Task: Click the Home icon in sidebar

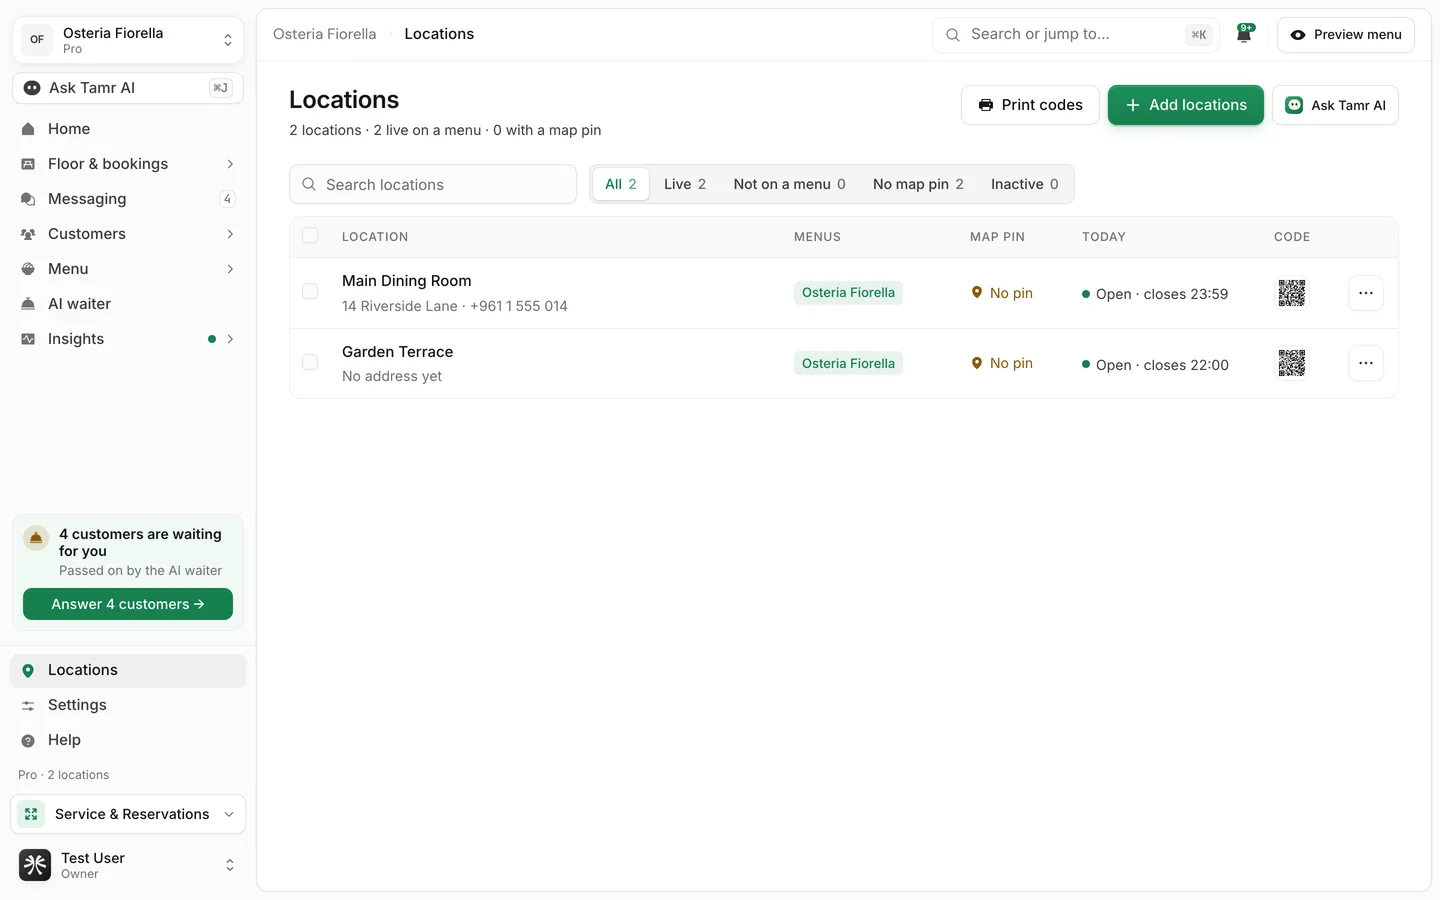Action: [28, 129]
